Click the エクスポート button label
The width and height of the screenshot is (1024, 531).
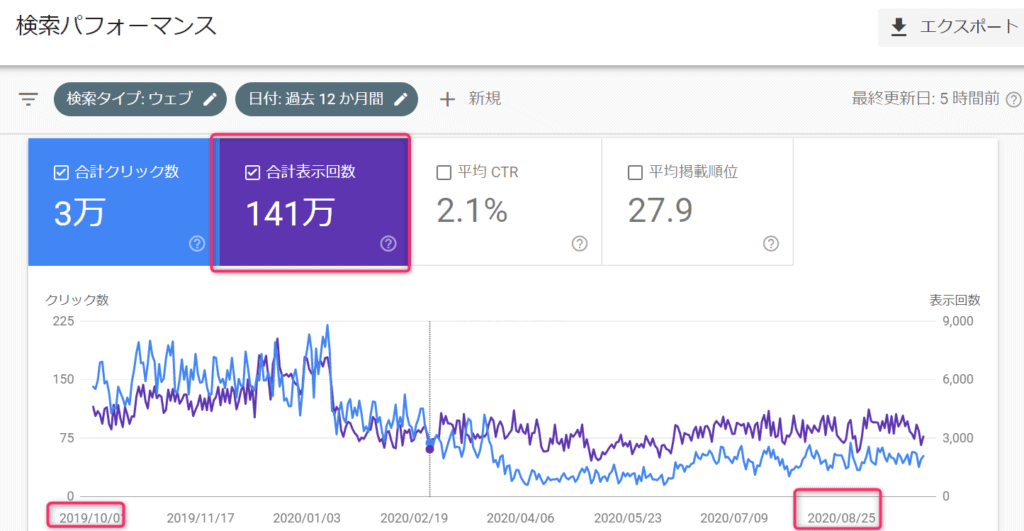pyautogui.click(x=969, y=27)
